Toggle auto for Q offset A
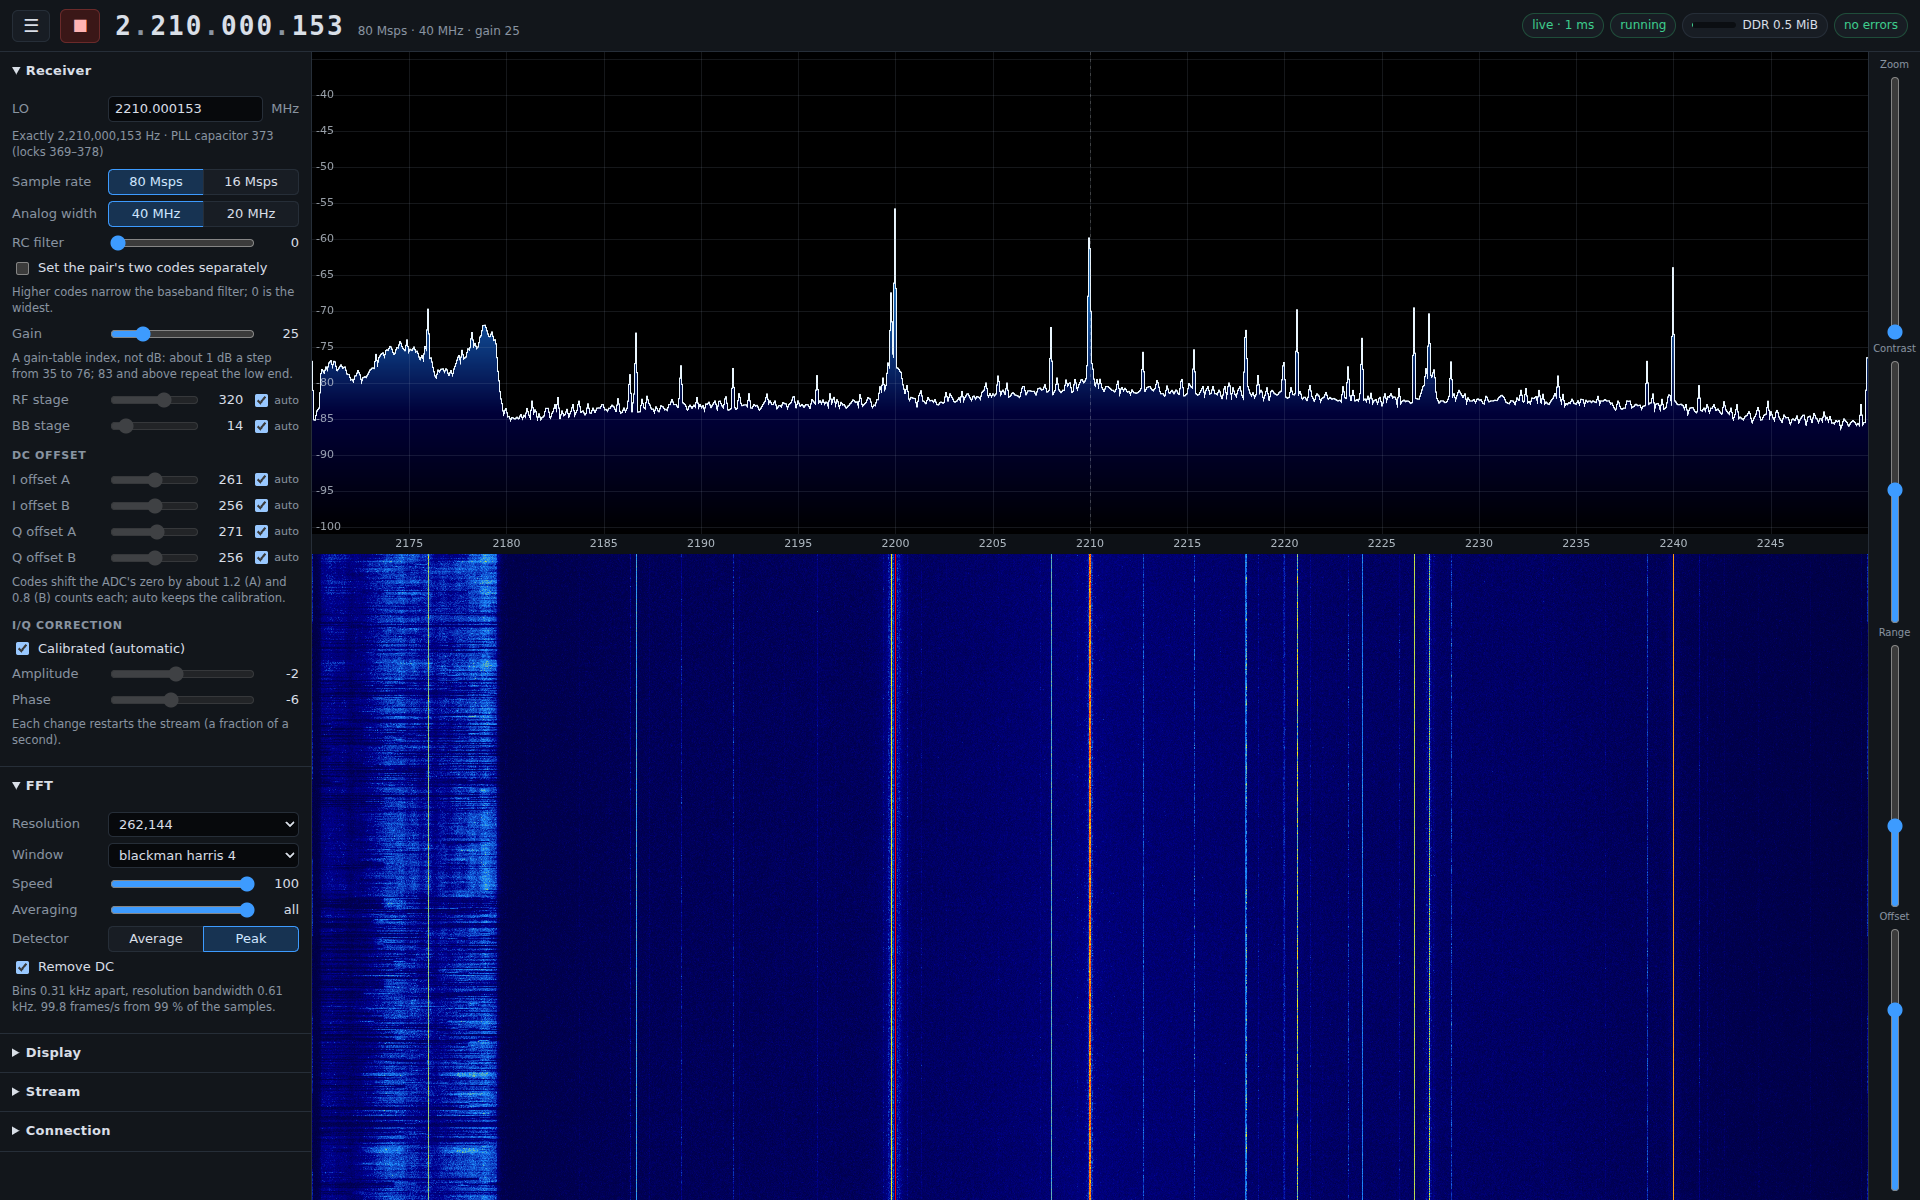 click(x=261, y=532)
